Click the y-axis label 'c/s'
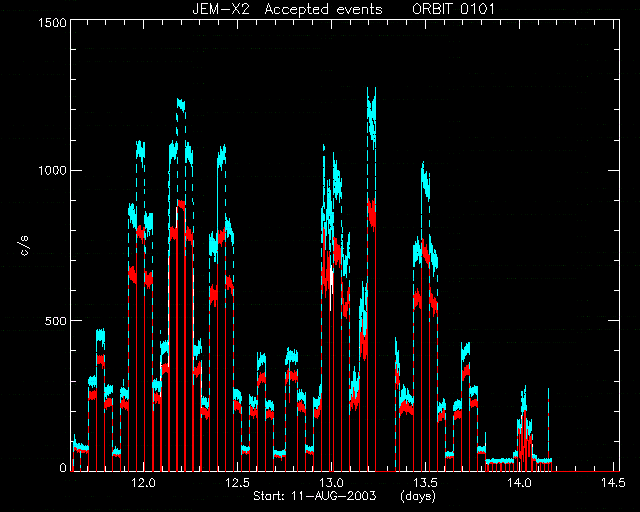640x512 pixels. click(25, 245)
